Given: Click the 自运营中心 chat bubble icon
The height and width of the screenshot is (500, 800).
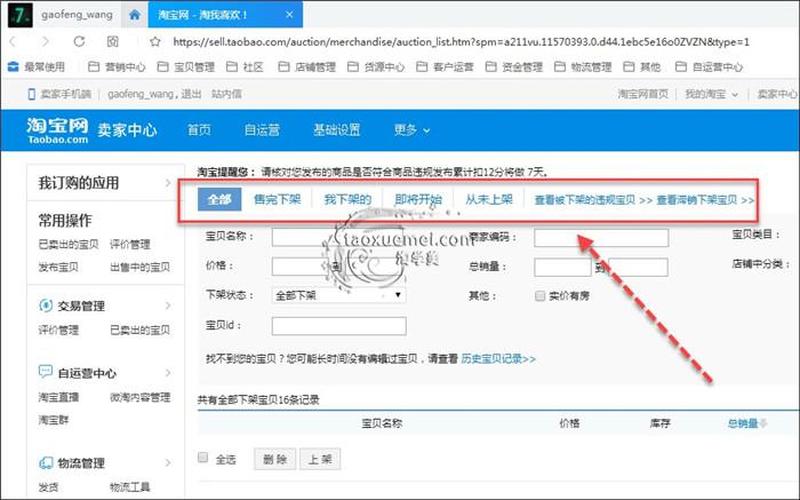Looking at the screenshot, I should 45,371.
